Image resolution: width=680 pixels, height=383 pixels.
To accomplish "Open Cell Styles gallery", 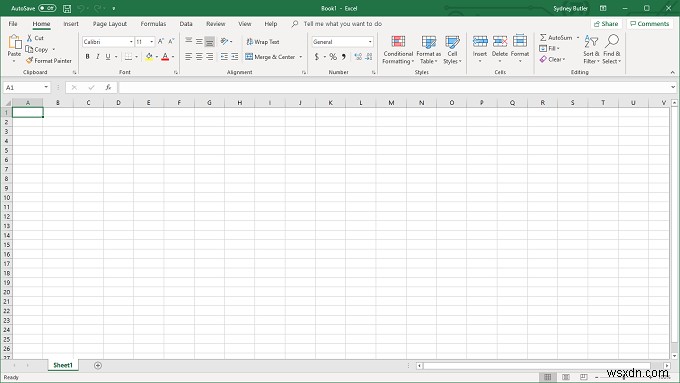I will (452, 49).
